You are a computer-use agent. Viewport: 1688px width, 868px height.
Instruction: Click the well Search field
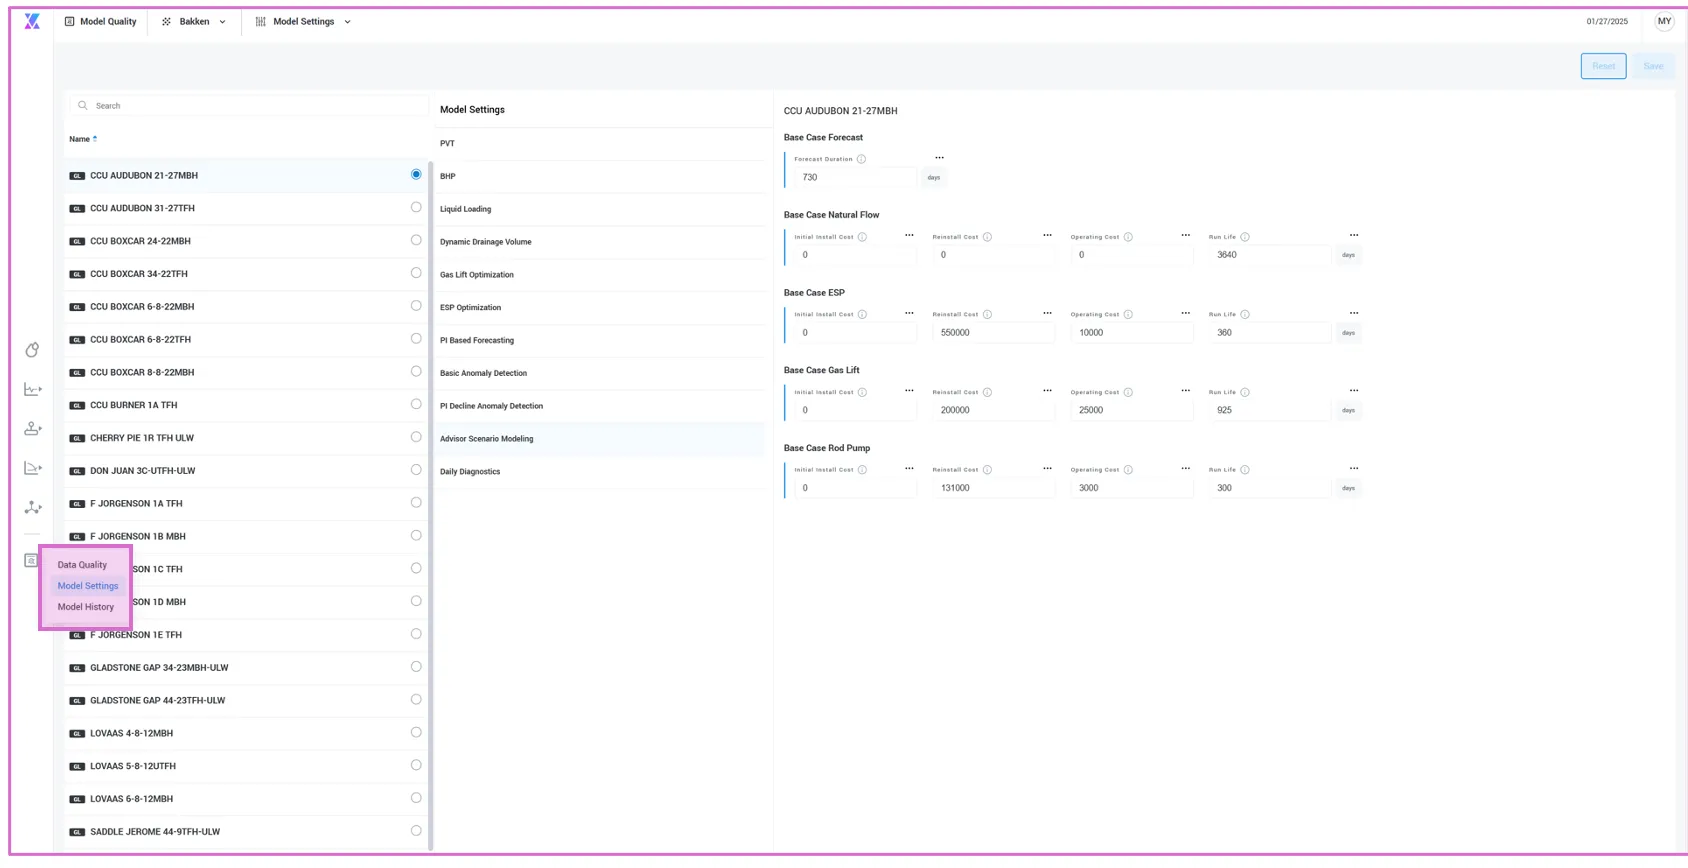[249, 105]
